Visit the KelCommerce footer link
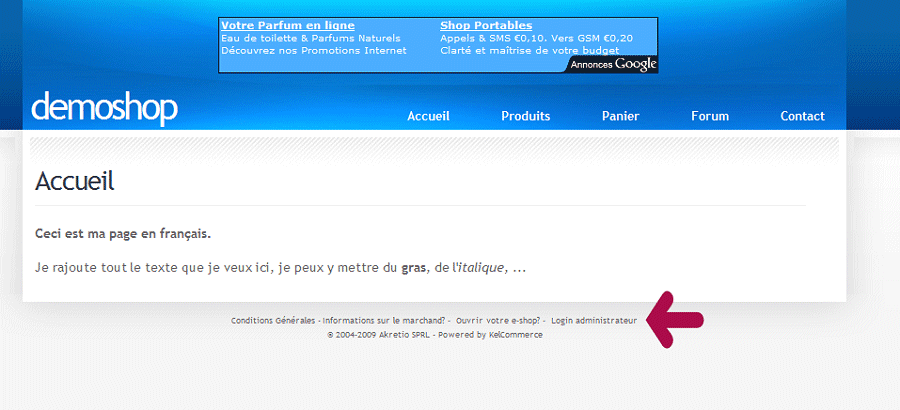The height and width of the screenshot is (410, 900). point(515,335)
